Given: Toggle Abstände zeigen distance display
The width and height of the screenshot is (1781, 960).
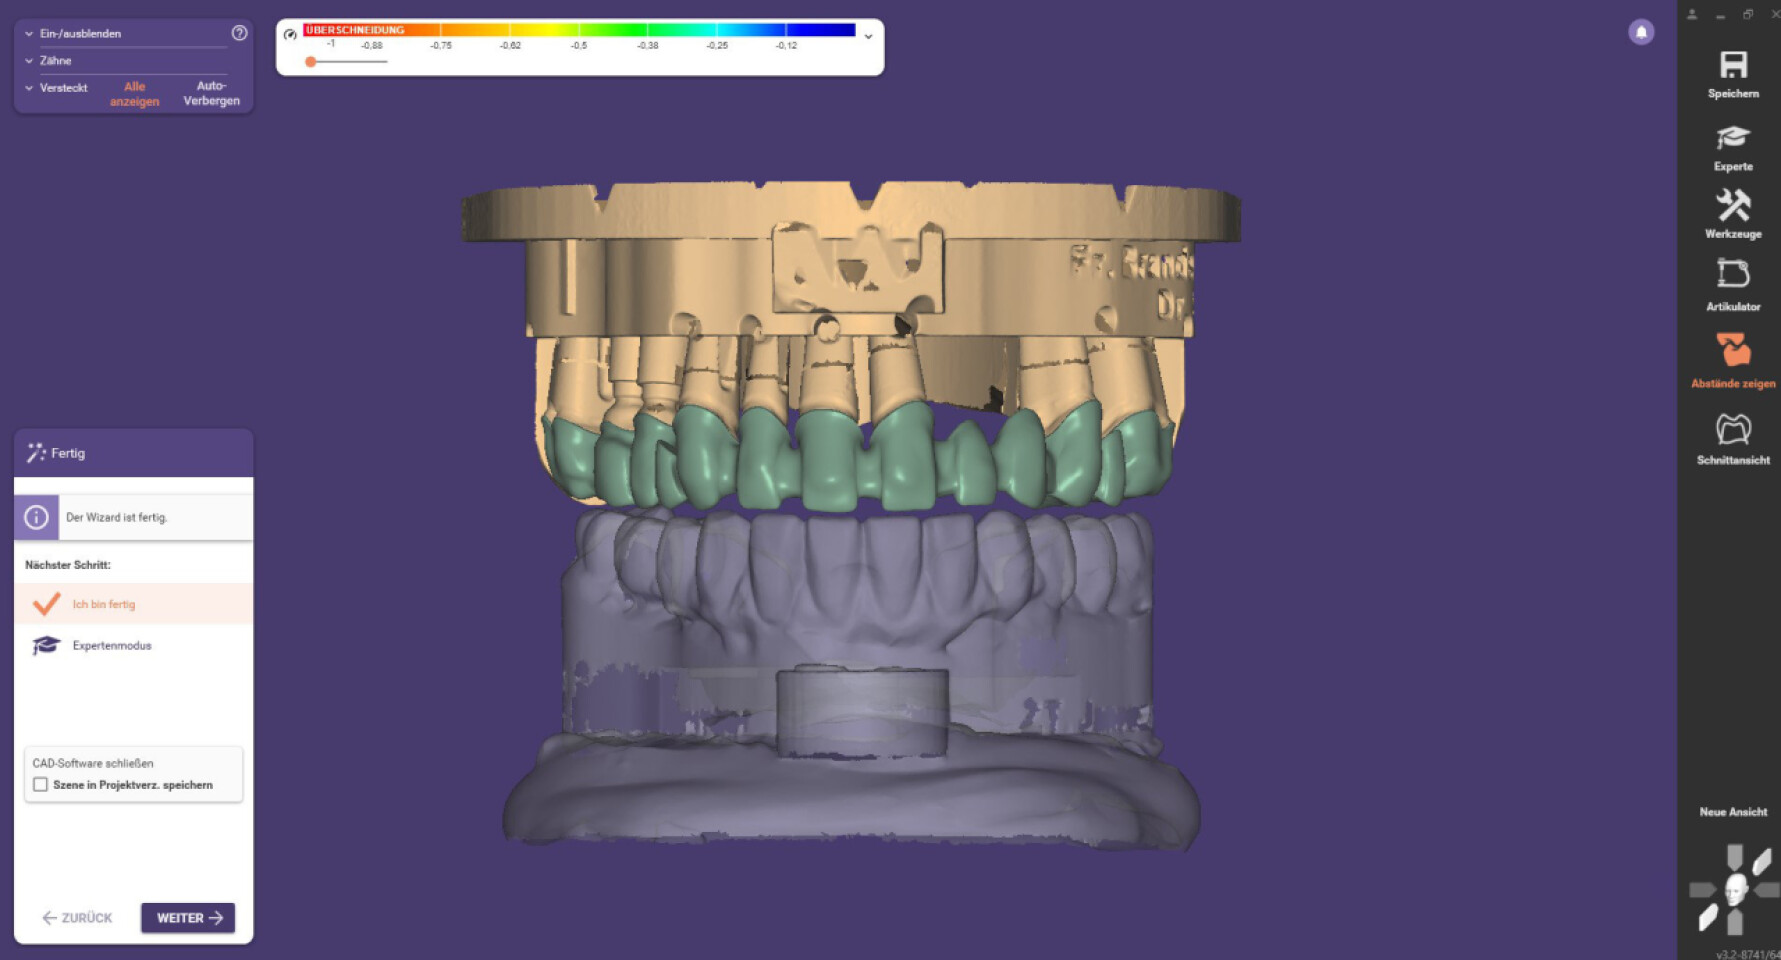Looking at the screenshot, I should [1732, 351].
